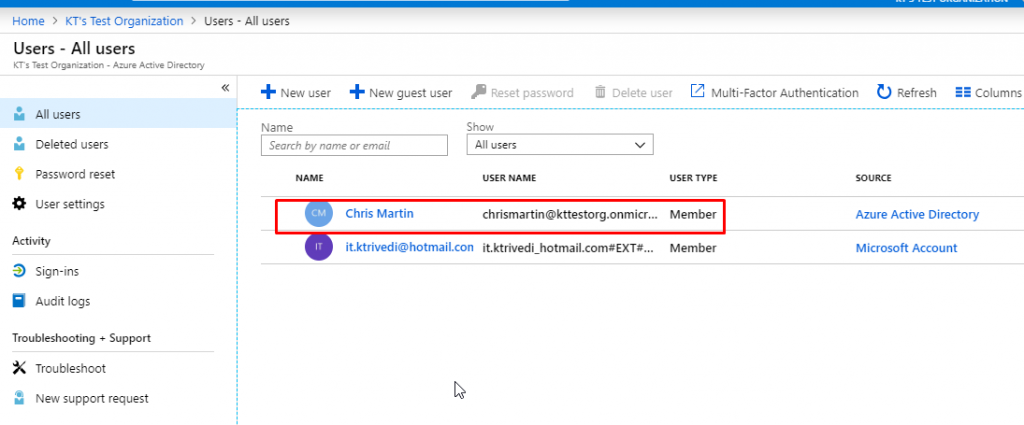
Task: Sort by SOURCE column header
Action: click(873, 178)
